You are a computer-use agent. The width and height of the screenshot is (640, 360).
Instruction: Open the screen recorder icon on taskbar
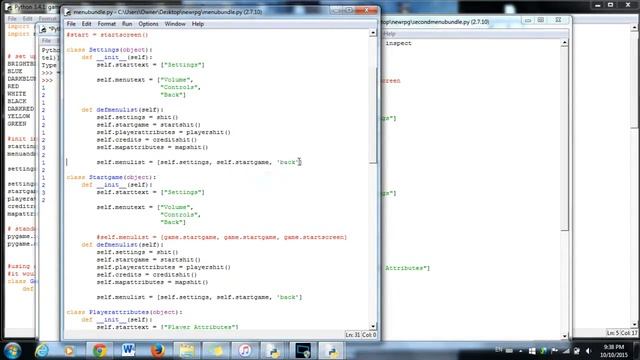point(303,351)
